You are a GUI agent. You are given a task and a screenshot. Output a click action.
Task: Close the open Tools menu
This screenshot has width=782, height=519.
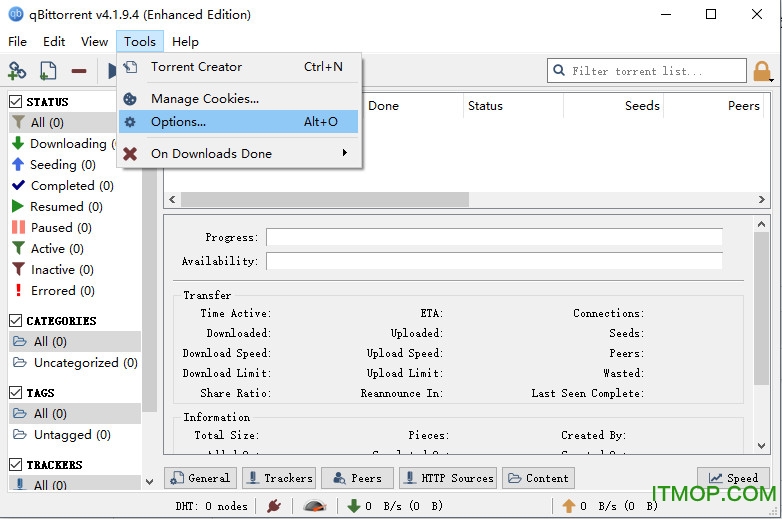point(140,41)
